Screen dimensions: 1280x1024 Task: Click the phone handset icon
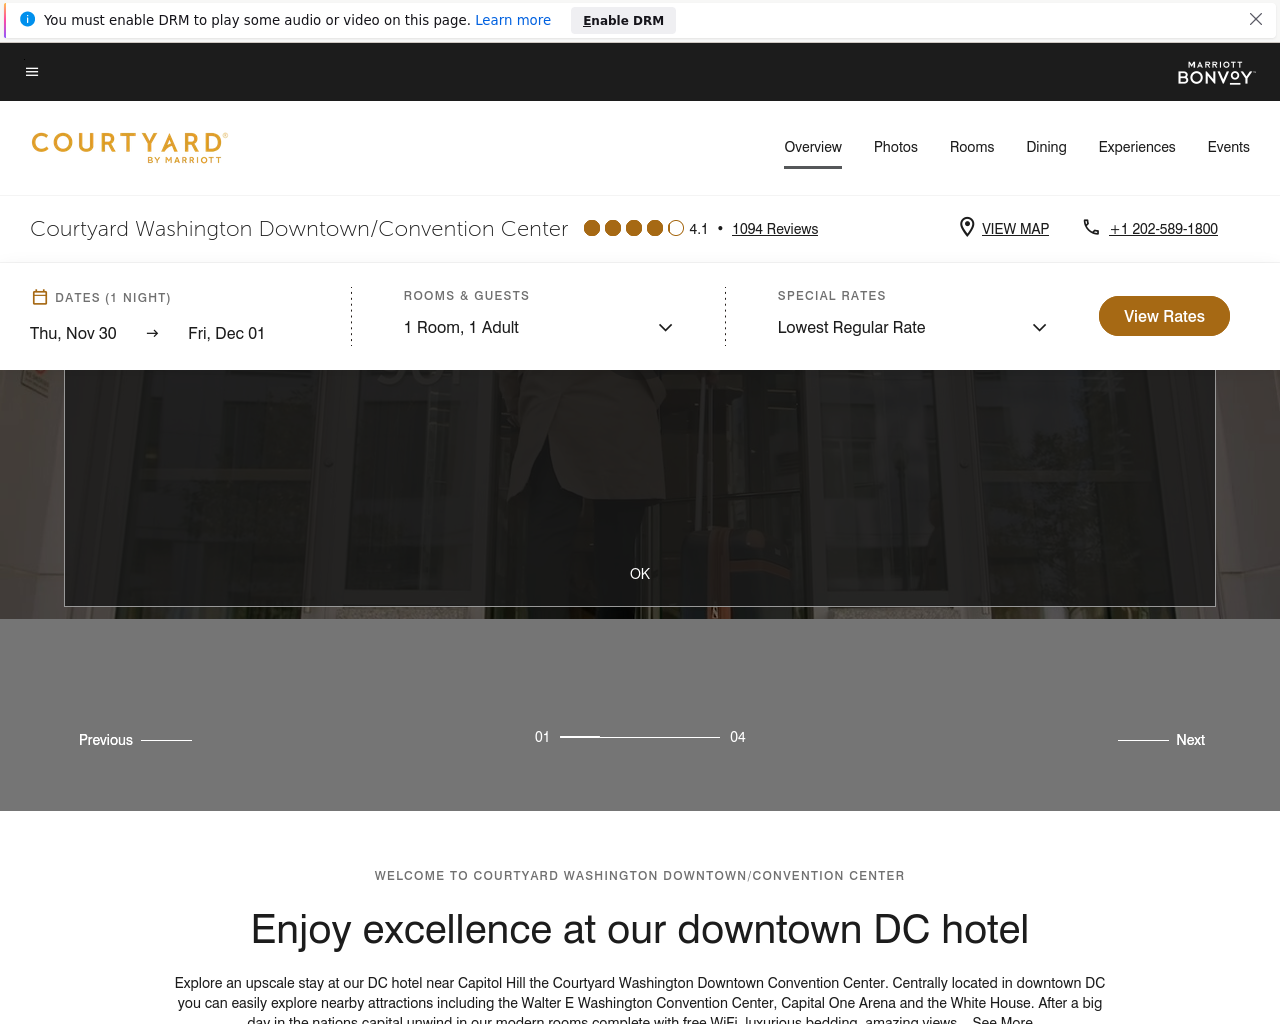coord(1091,227)
